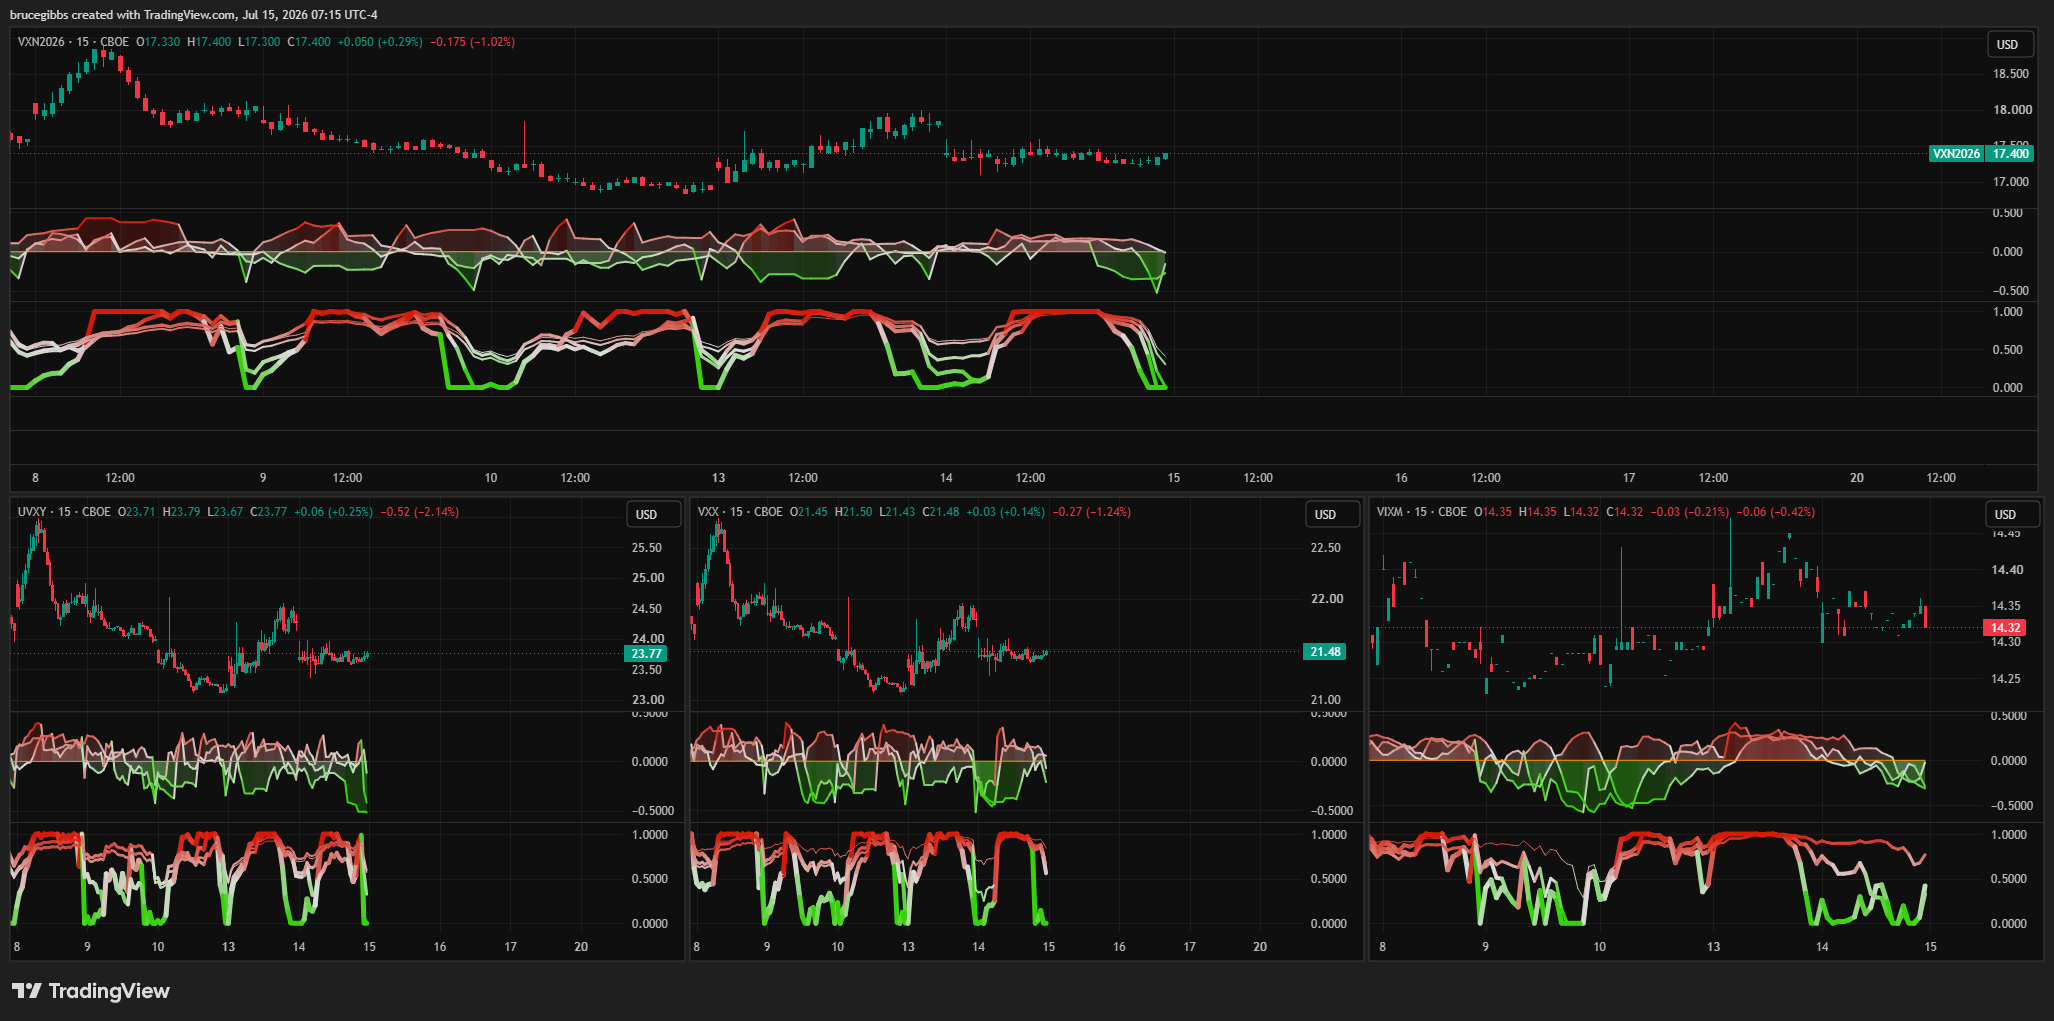Click the low value L17.300 in VXN2026 legend
The image size is (2054, 1021).
point(259,42)
